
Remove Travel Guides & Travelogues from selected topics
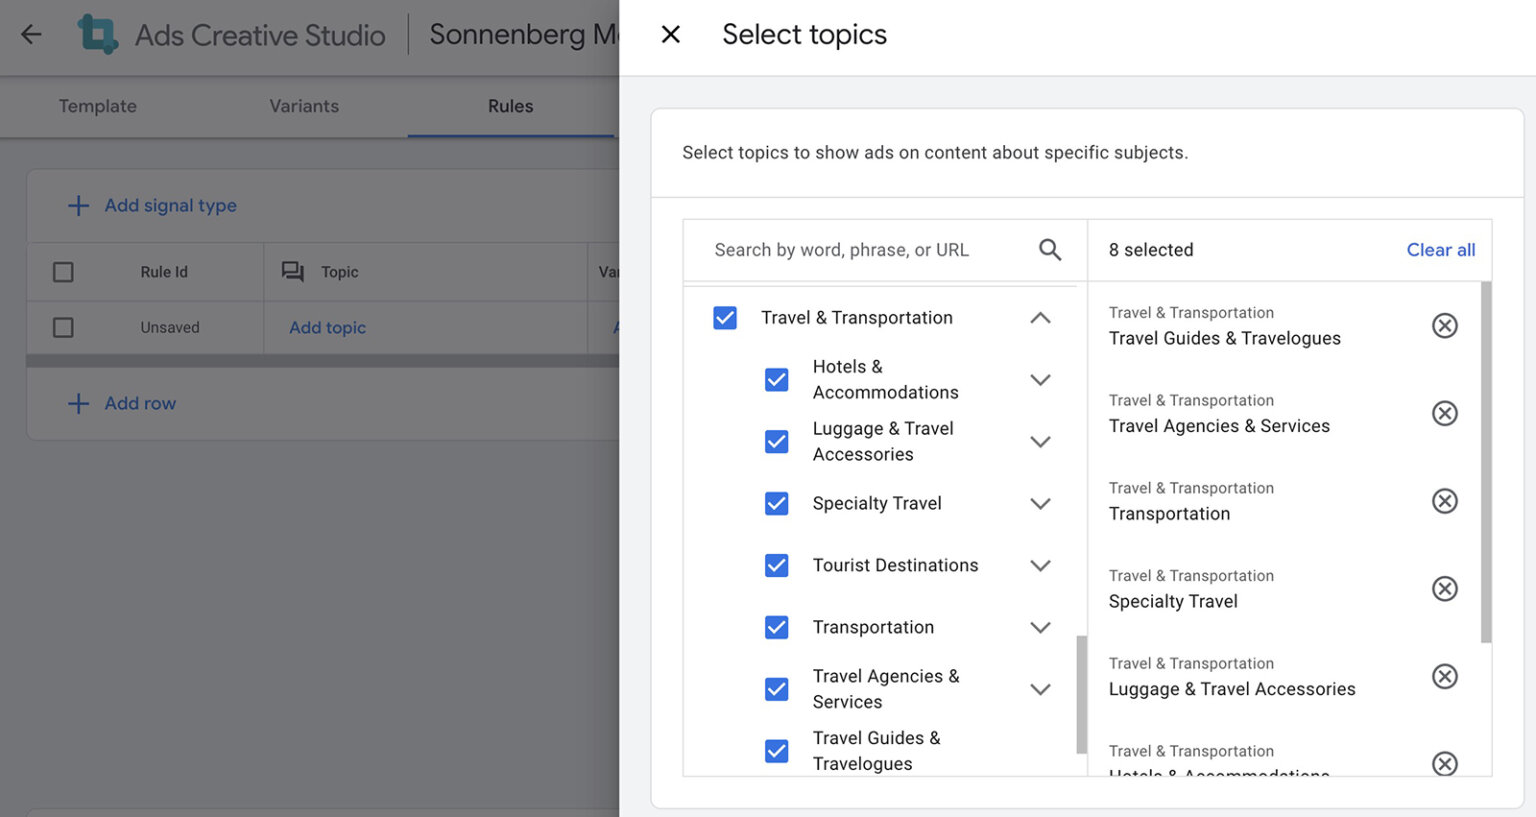(1444, 325)
